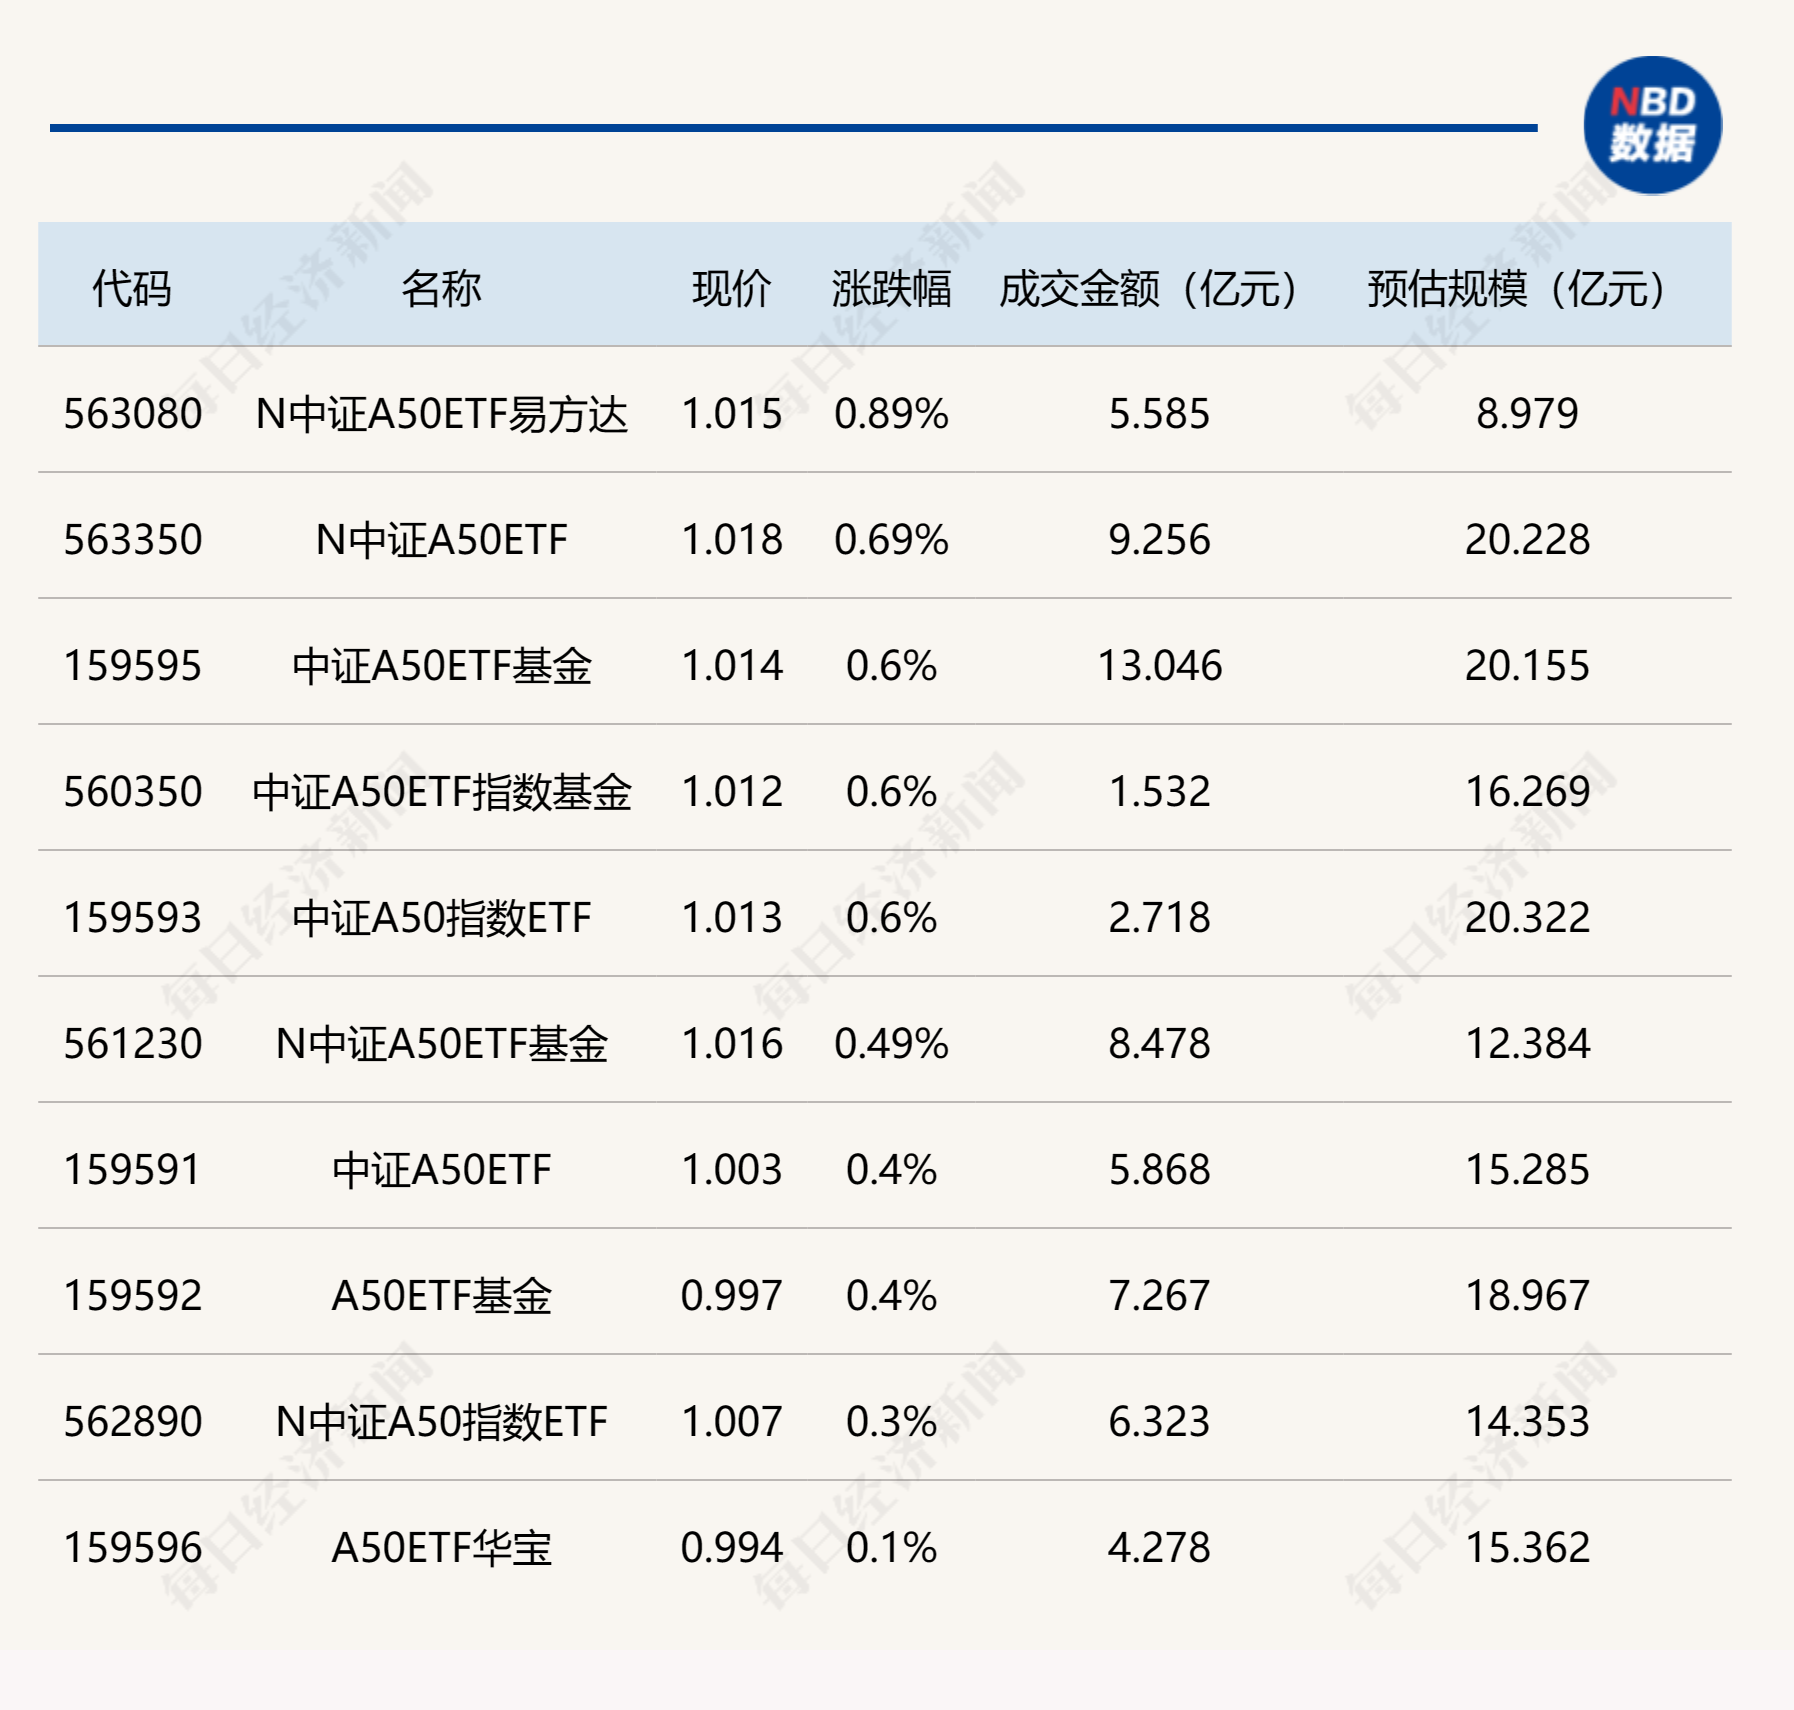Select the 中证A50ETF指数基金 name cell
The height and width of the screenshot is (1710, 1794).
(441, 792)
